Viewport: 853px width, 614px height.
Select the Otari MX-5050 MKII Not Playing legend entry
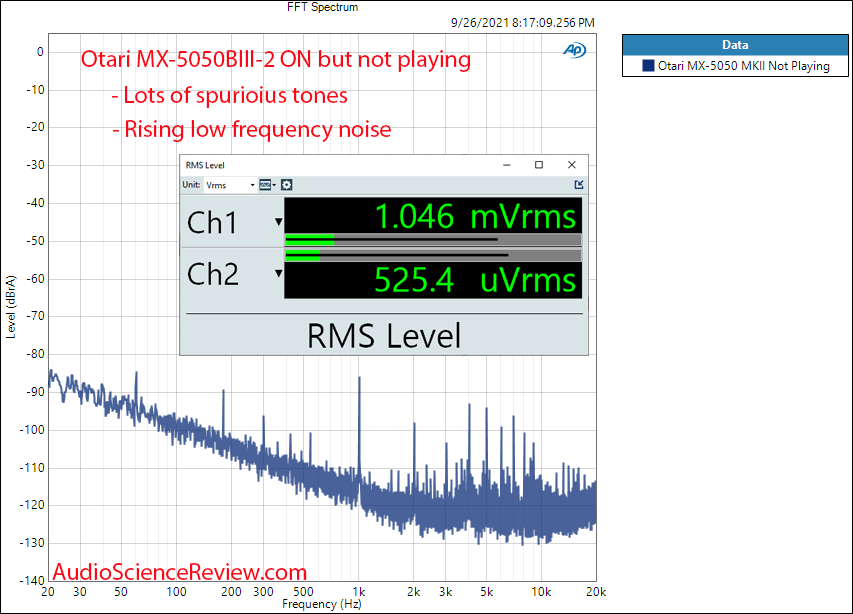(735, 66)
